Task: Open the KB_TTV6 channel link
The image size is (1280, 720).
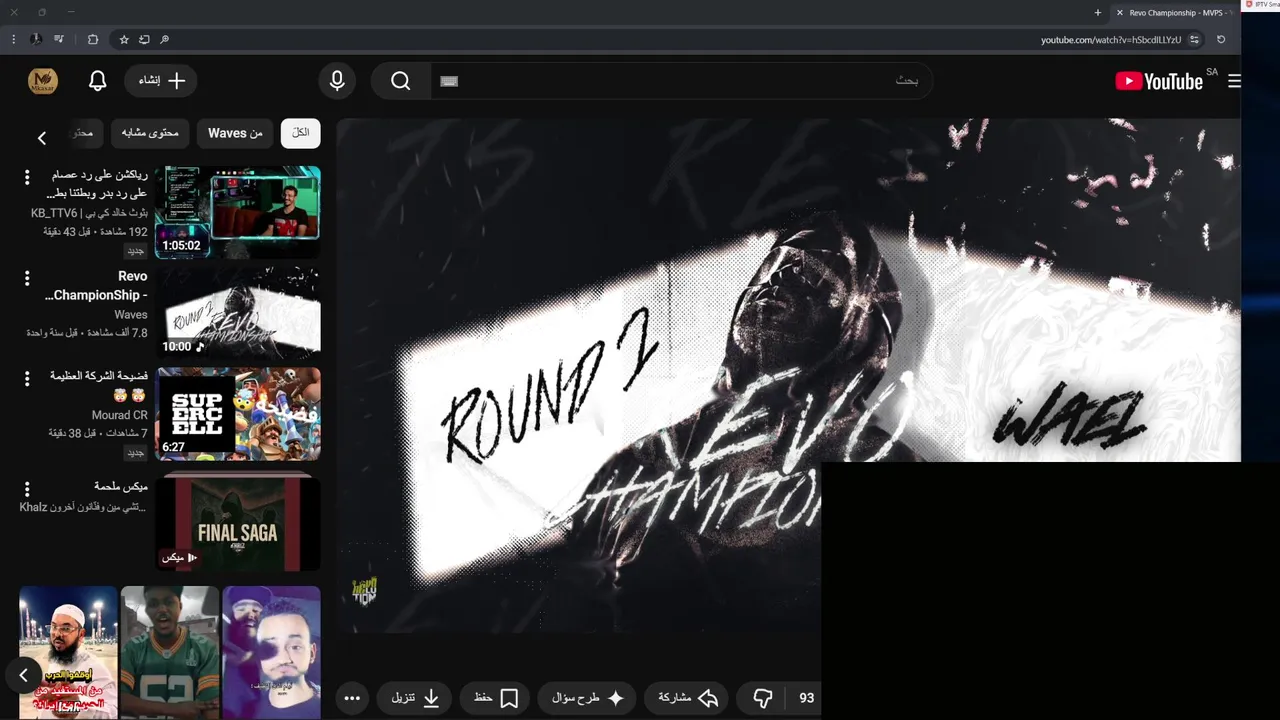Action: [x=89, y=213]
